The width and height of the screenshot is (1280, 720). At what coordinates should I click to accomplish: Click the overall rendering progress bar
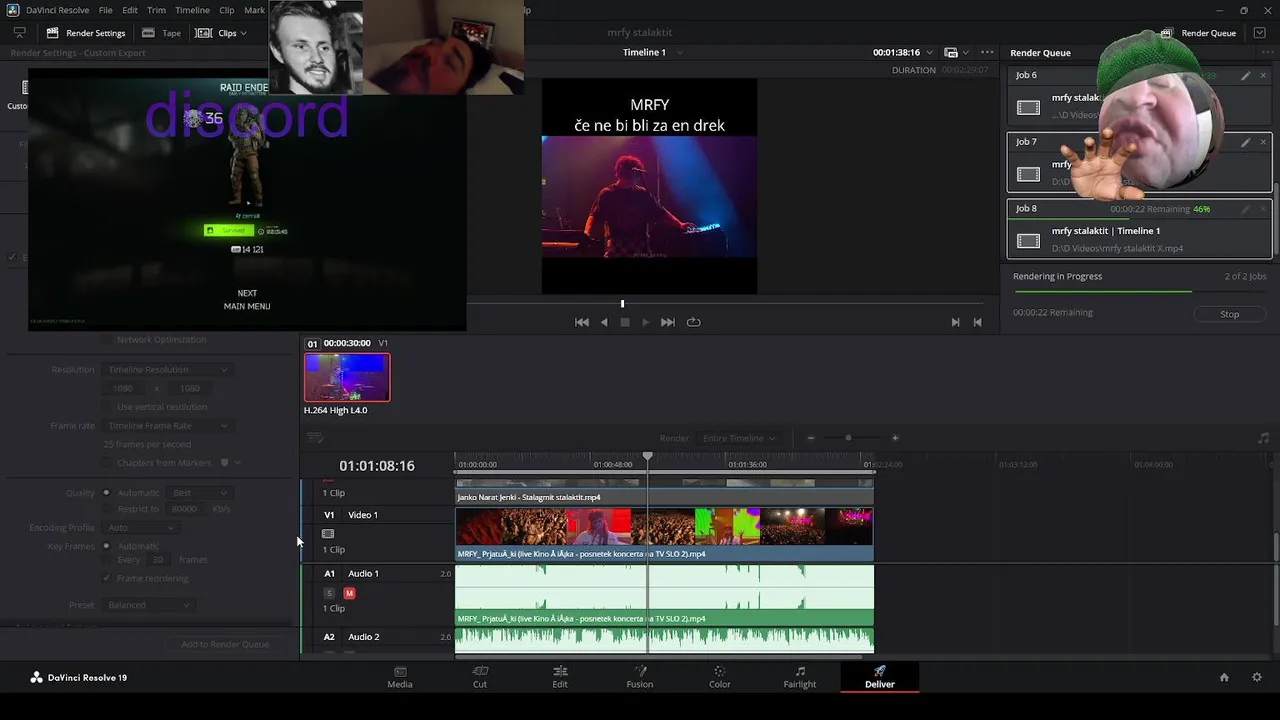coord(1140,291)
